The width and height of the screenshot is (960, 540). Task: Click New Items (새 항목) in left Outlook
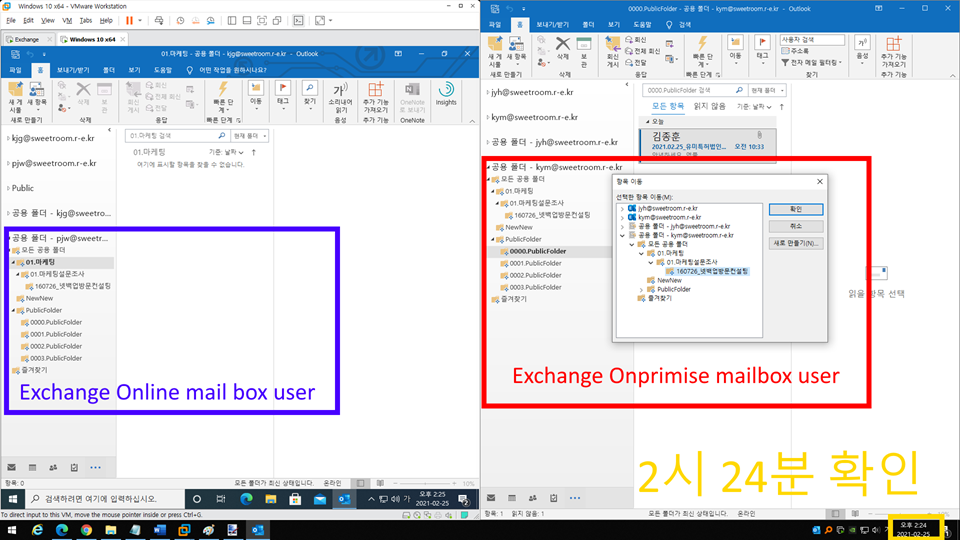pyautogui.click(x=37, y=98)
